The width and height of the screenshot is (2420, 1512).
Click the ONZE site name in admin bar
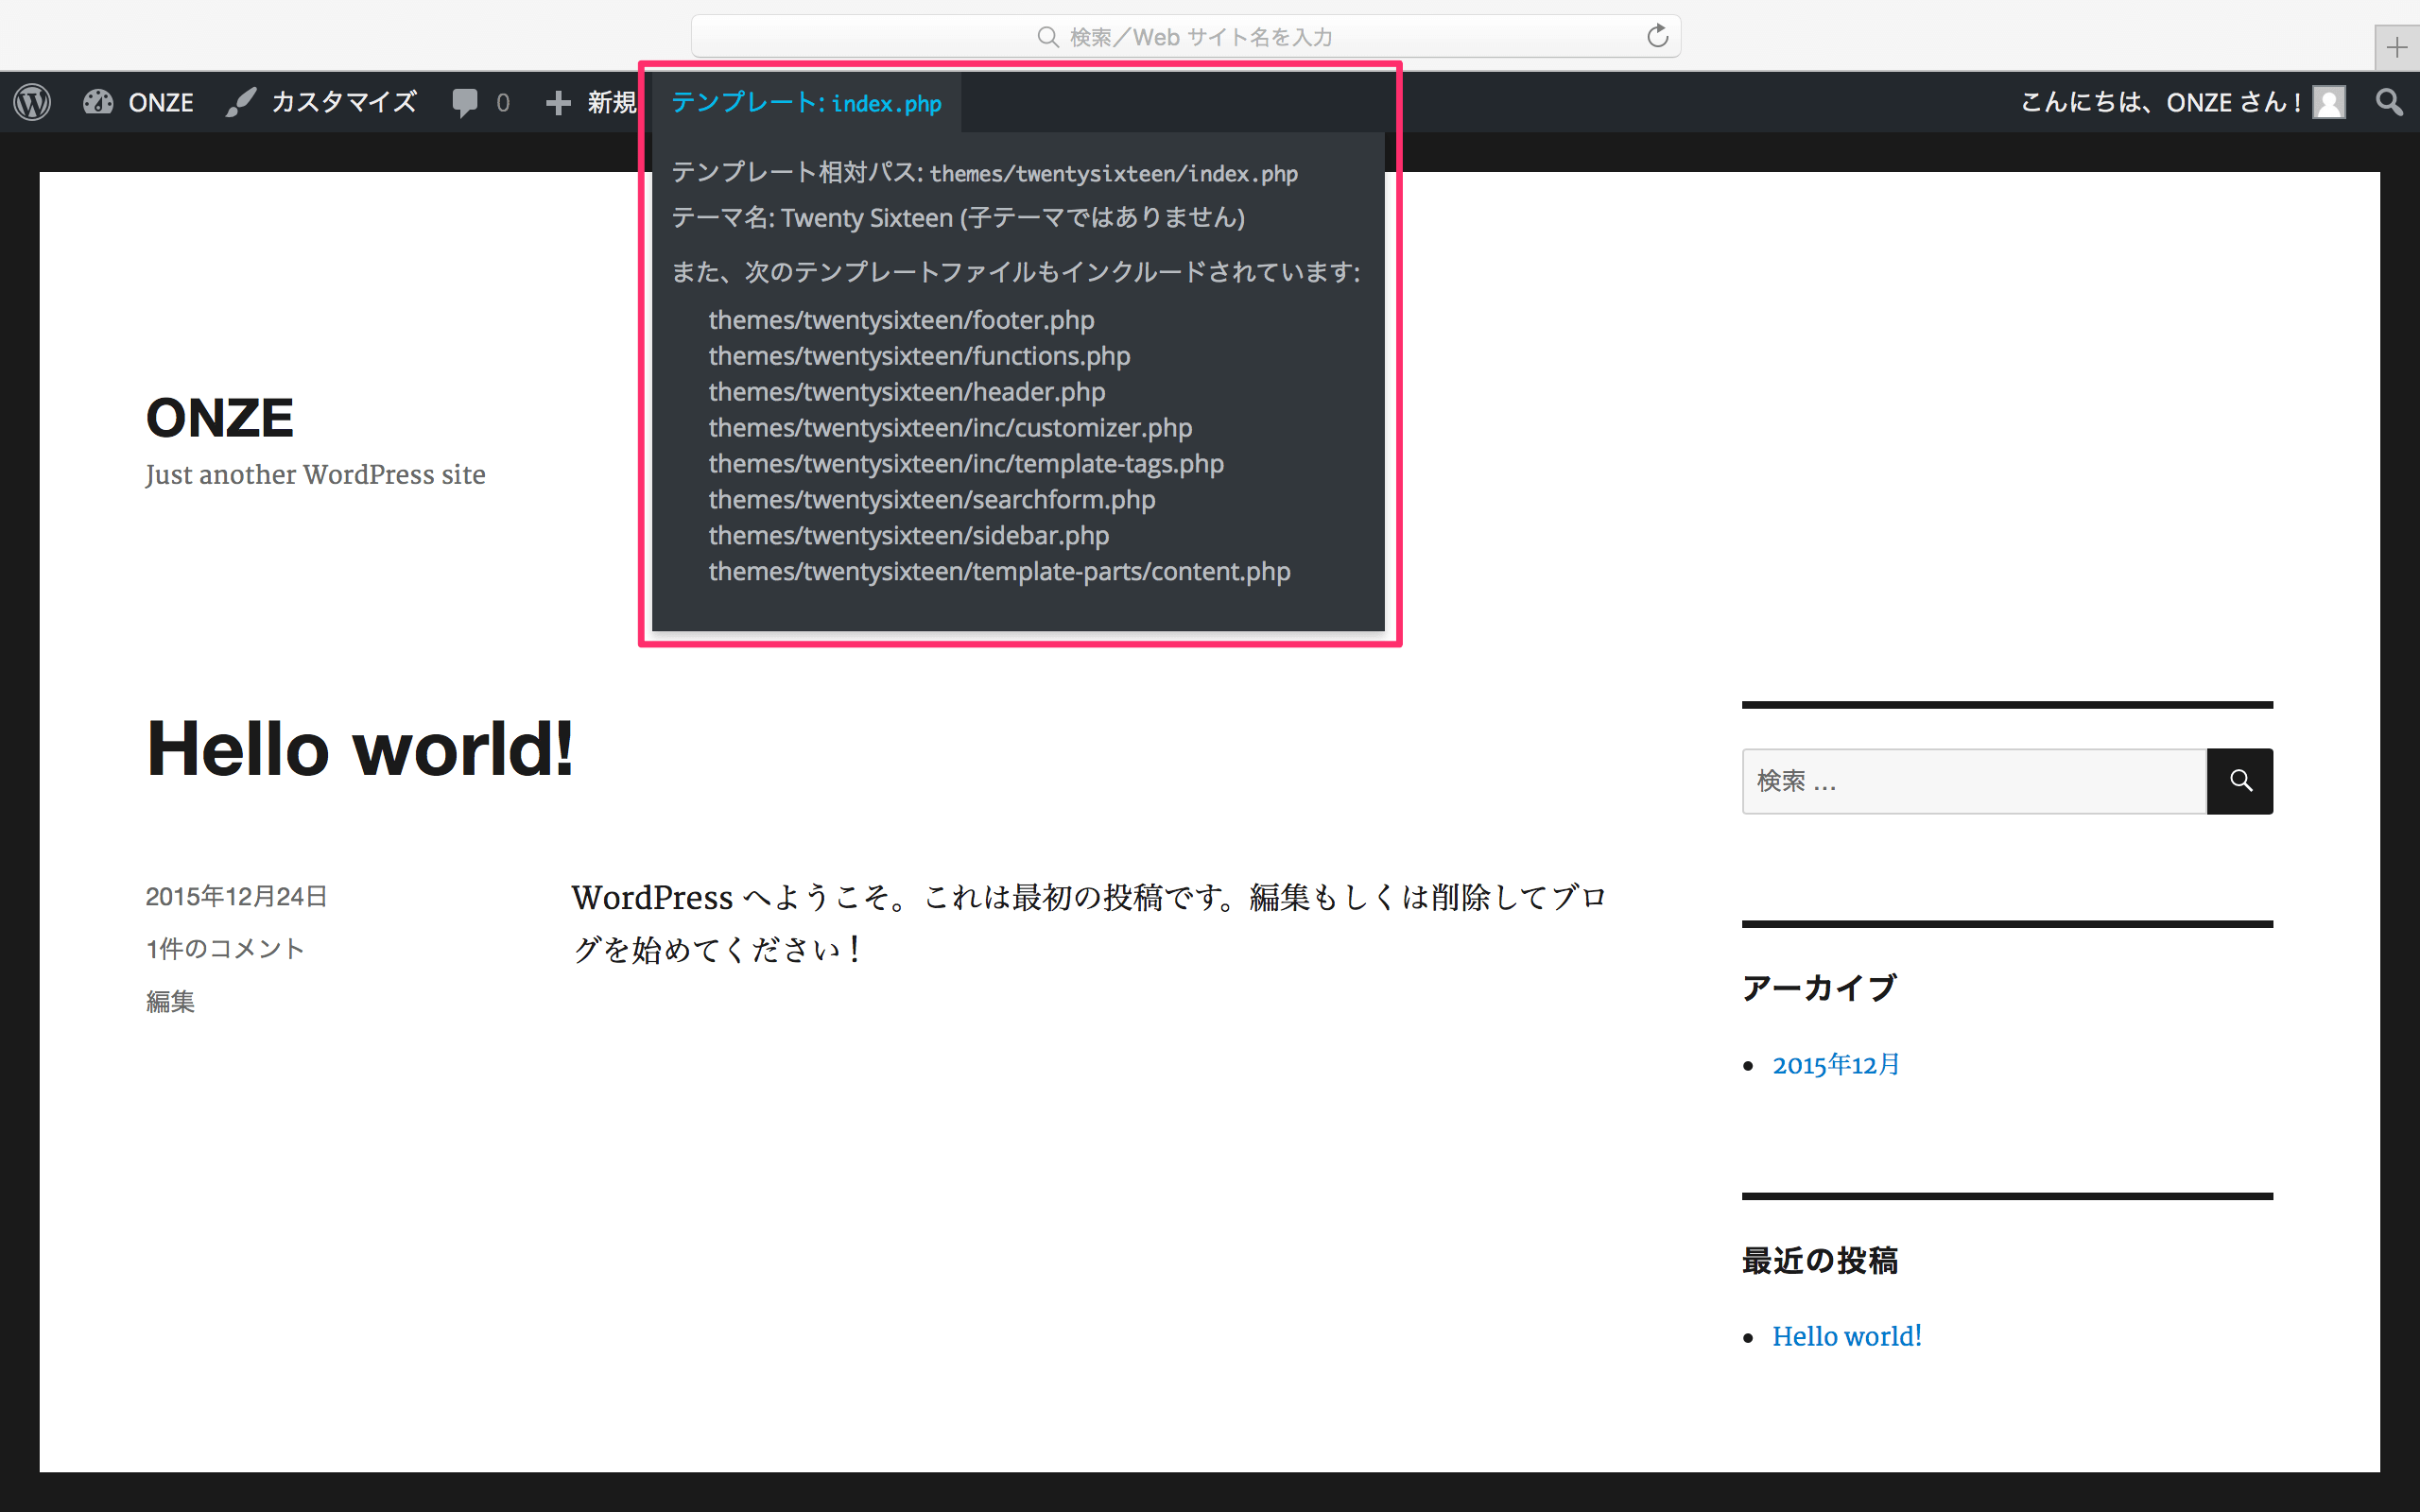coord(161,102)
